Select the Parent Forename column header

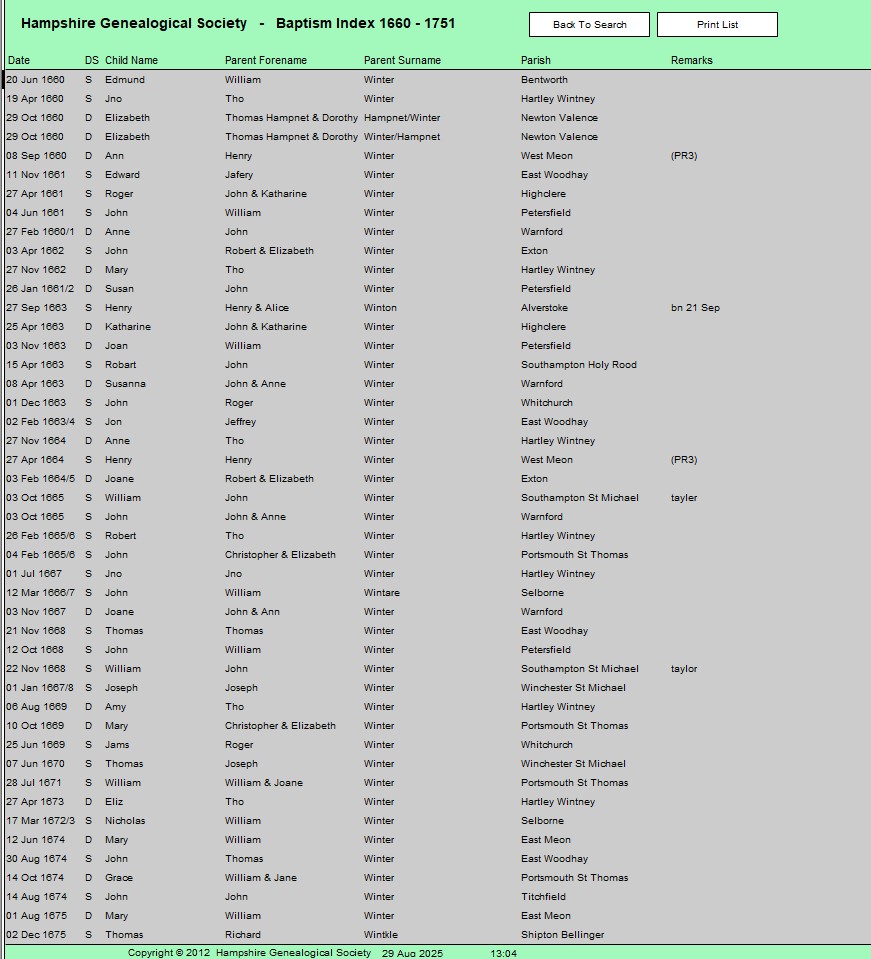265,61
